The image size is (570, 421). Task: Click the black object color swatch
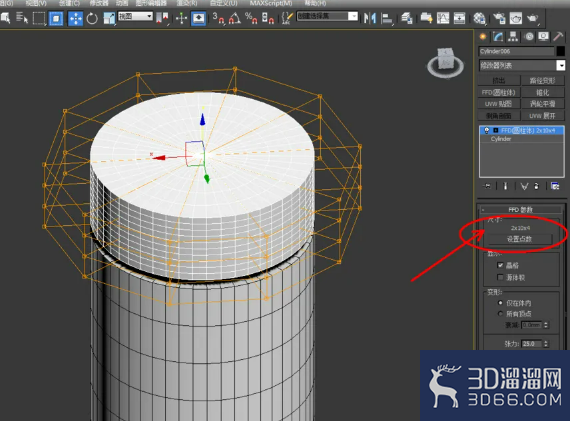(561, 51)
